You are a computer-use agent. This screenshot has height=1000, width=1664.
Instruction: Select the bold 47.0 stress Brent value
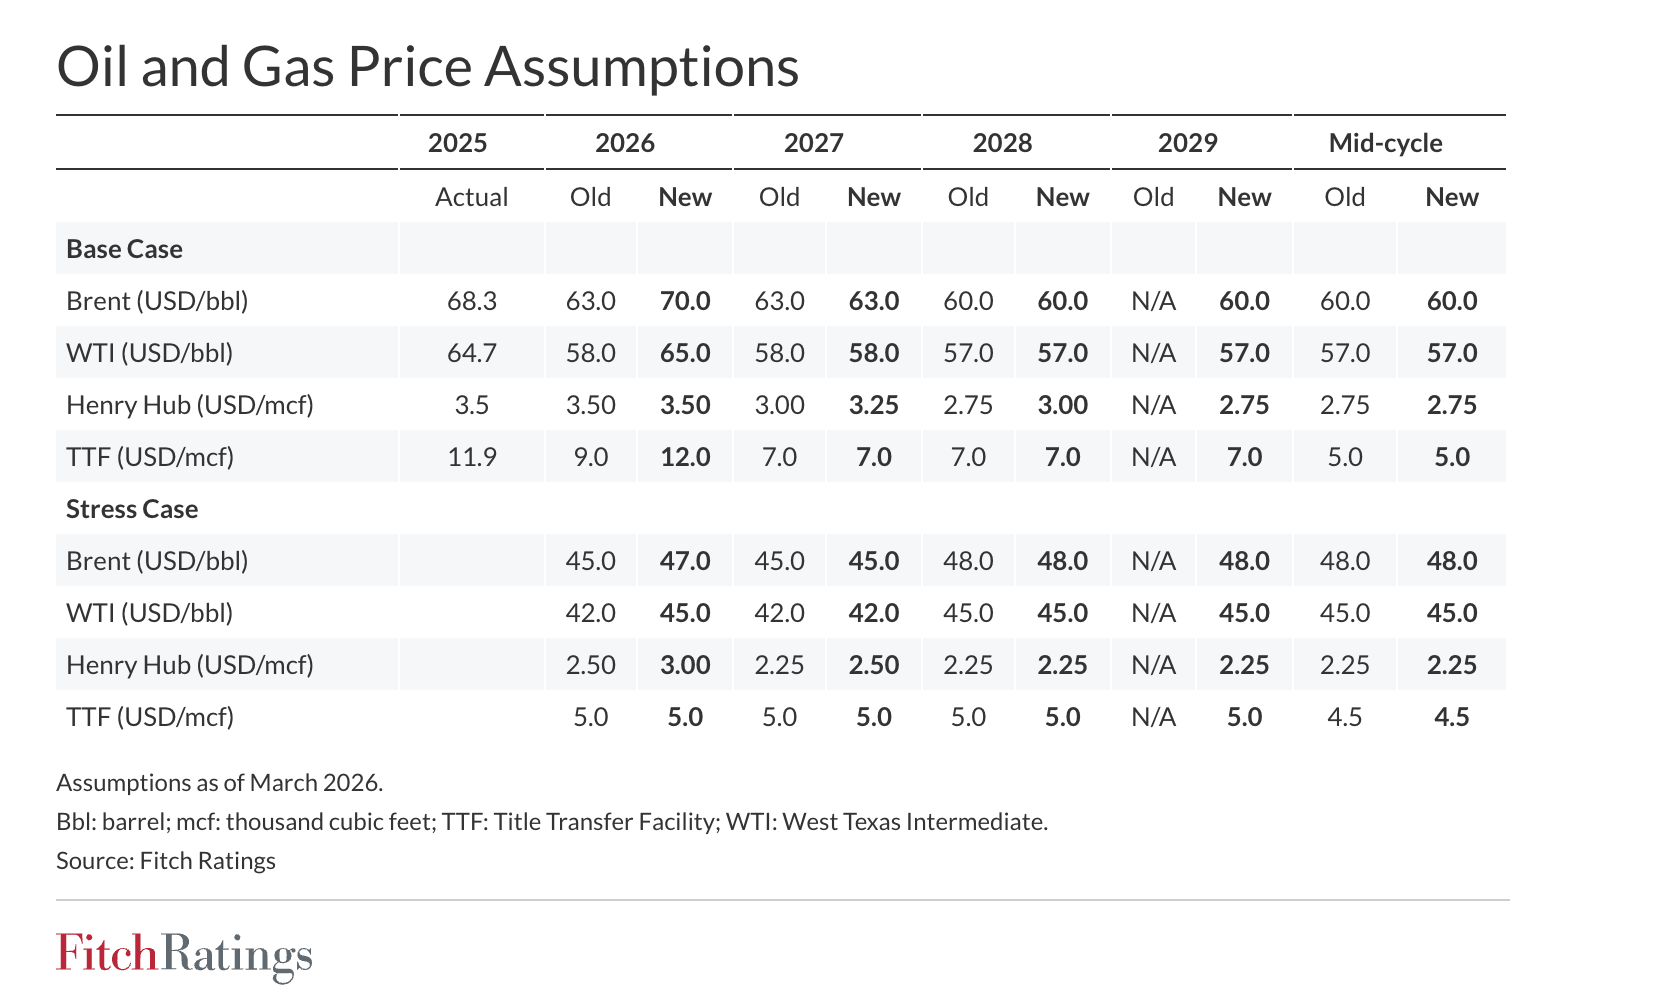[x=685, y=561]
